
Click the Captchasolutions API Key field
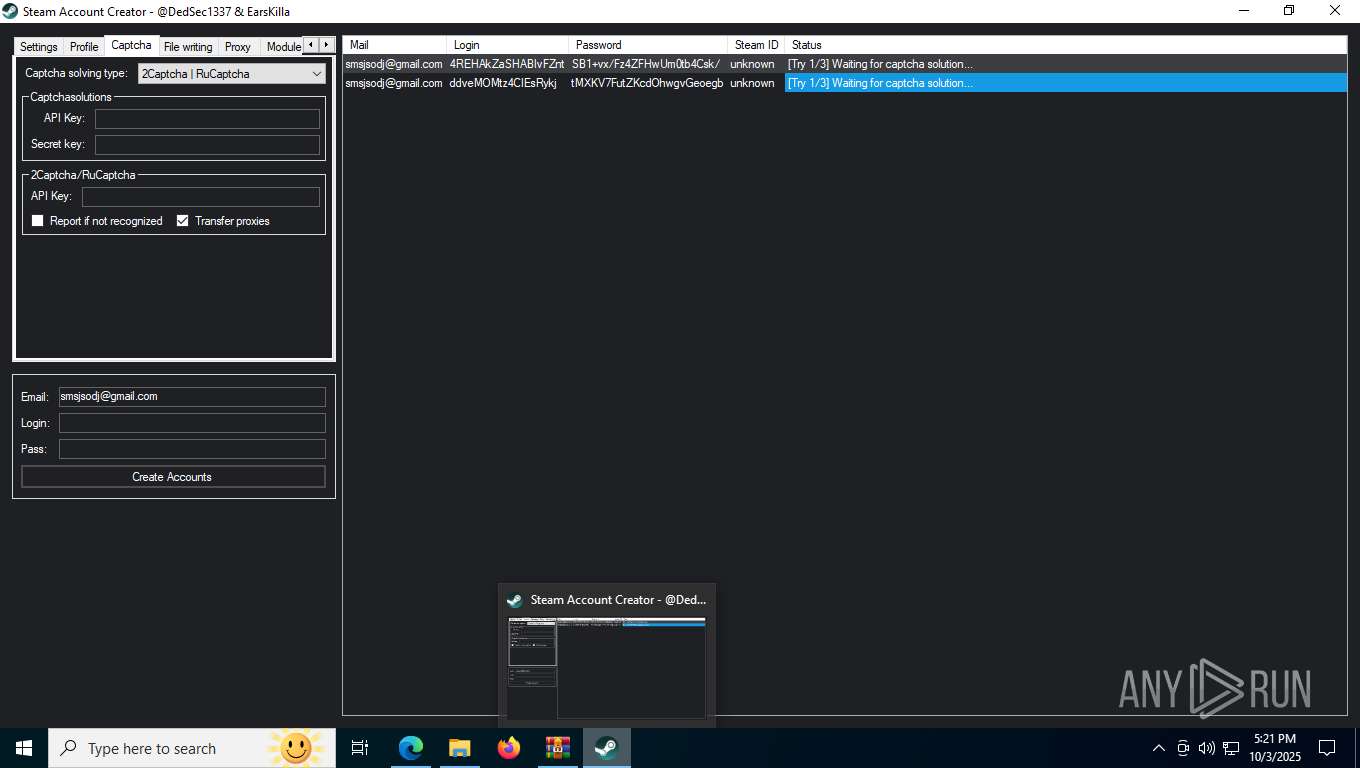point(207,119)
